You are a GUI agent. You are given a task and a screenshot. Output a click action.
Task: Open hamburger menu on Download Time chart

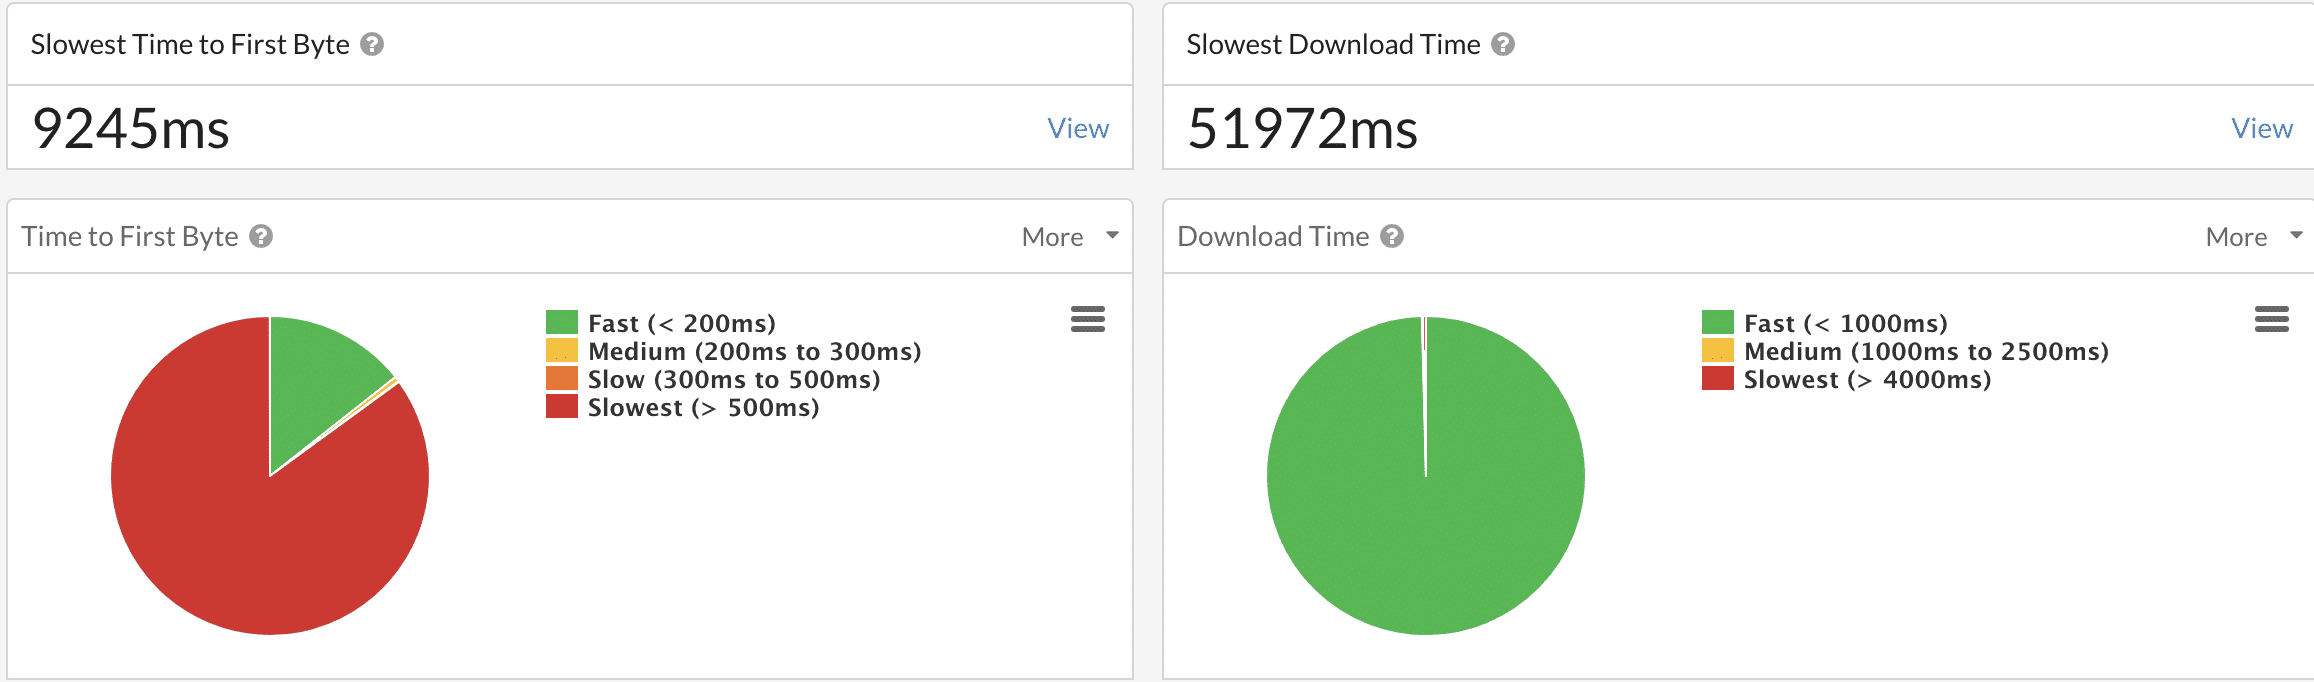[x=2272, y=319]
